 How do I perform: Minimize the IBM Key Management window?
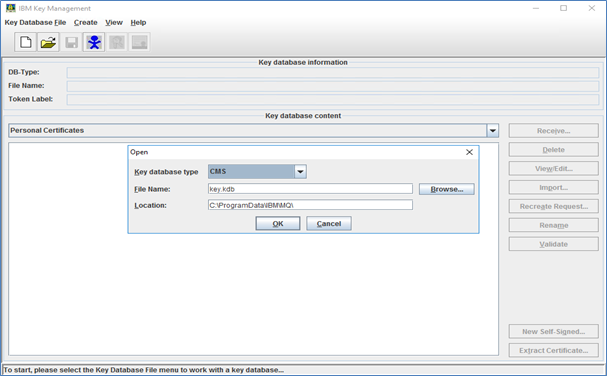(536, 8)
